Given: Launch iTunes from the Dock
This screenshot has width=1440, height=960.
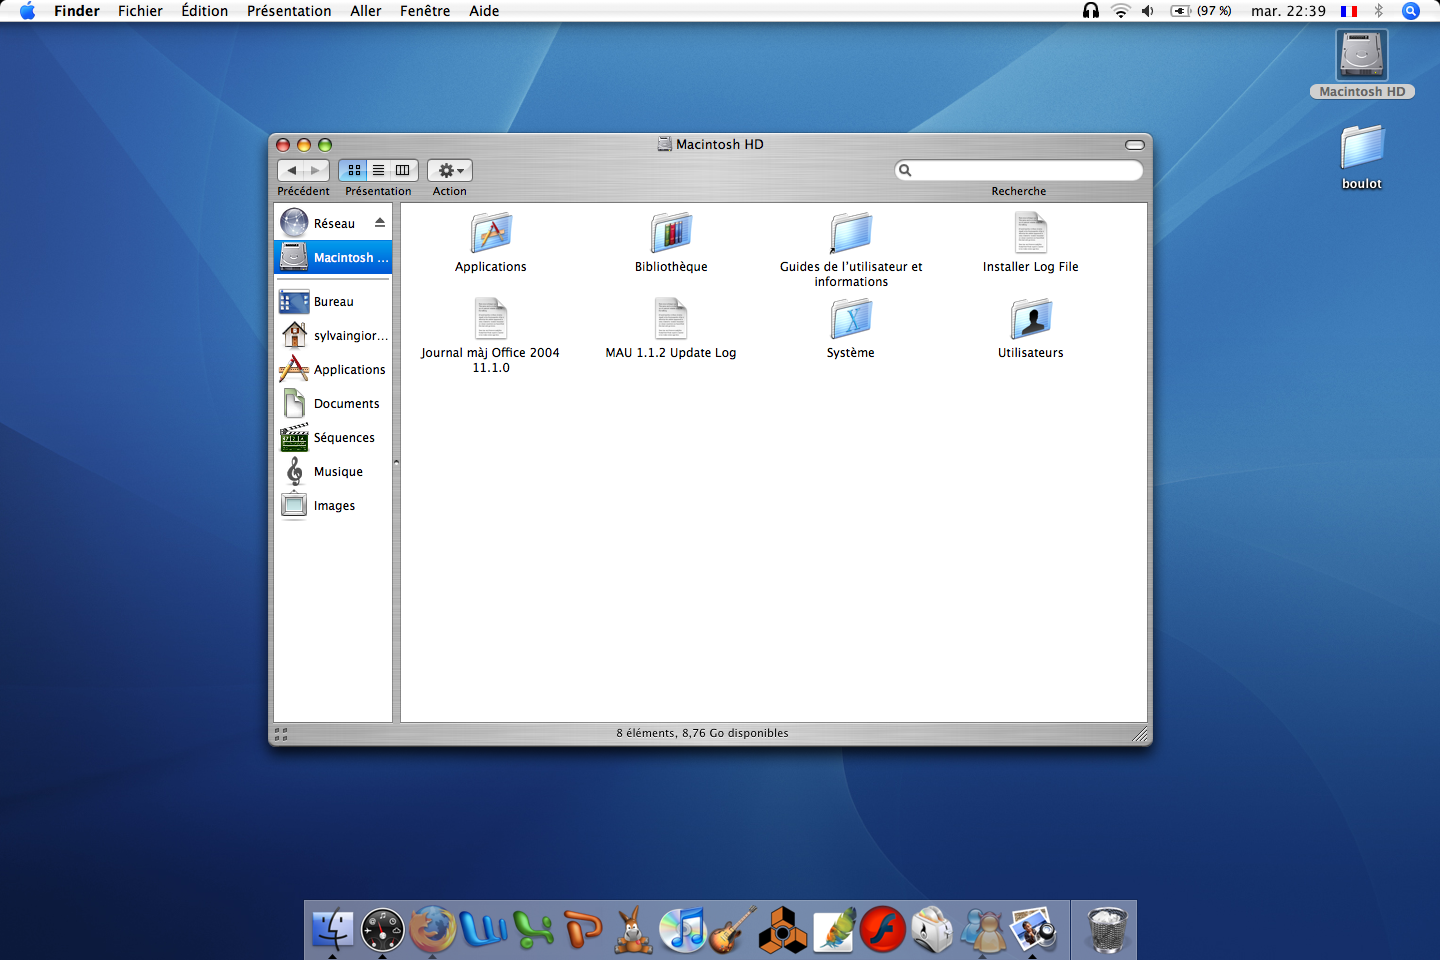Looking at the screenshot, I should coord(683,930).
